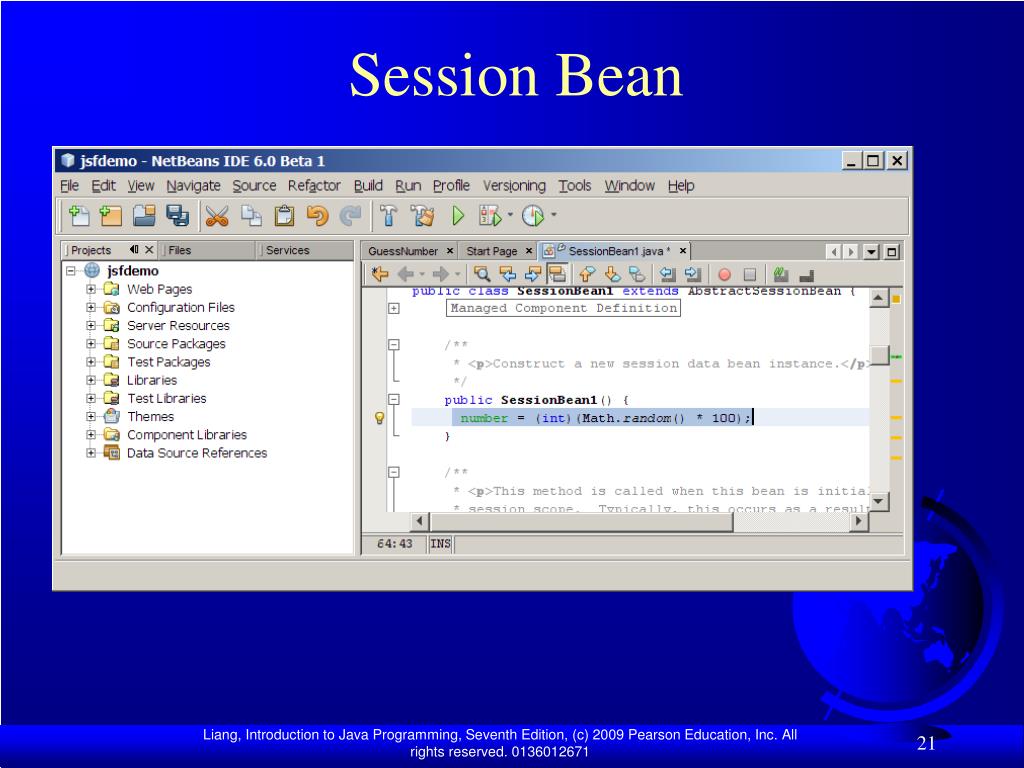This screenshot has height=768, width=1024.
Task: Open the Refactor menu
Action: [x=314, y=186]
